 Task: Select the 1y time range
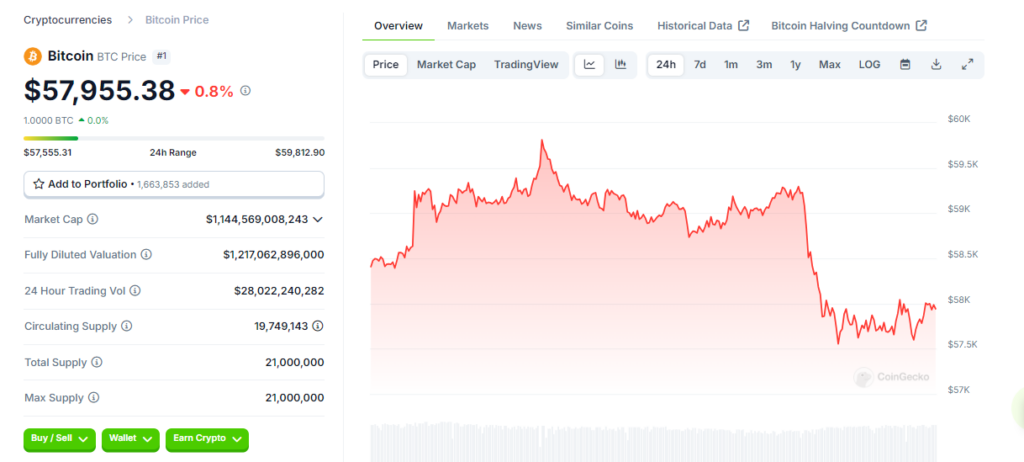pos(795,65)
